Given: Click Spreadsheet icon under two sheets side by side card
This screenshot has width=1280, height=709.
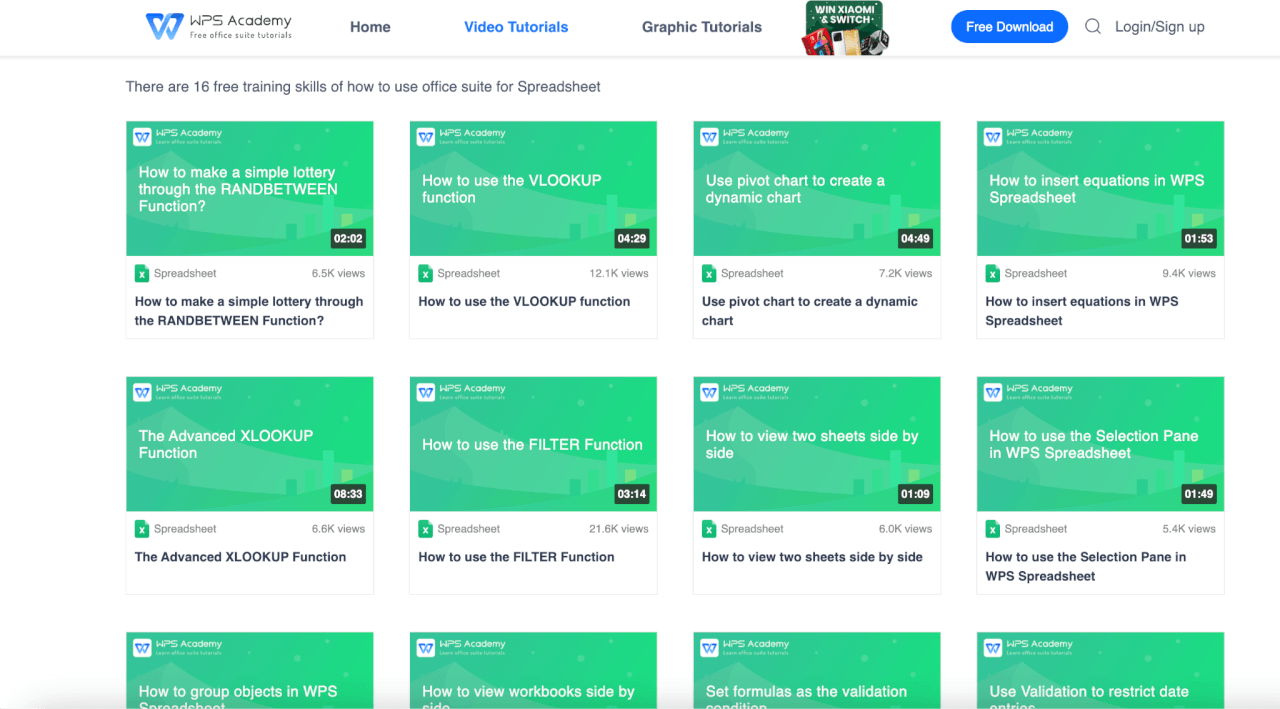Looking at the screenshot, I should 709,529.
